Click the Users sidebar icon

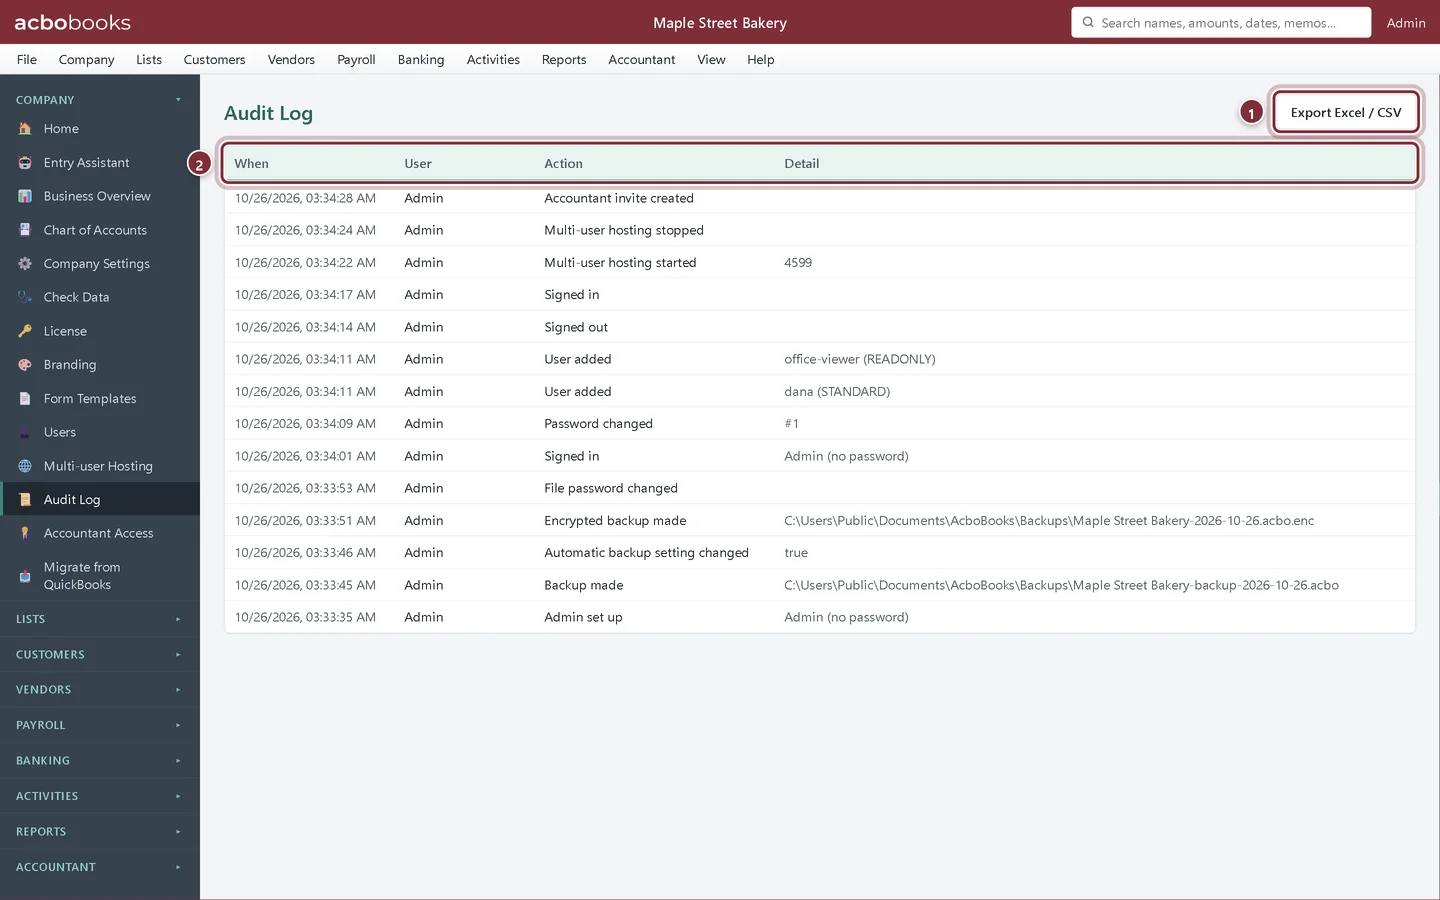click(25, 432)
